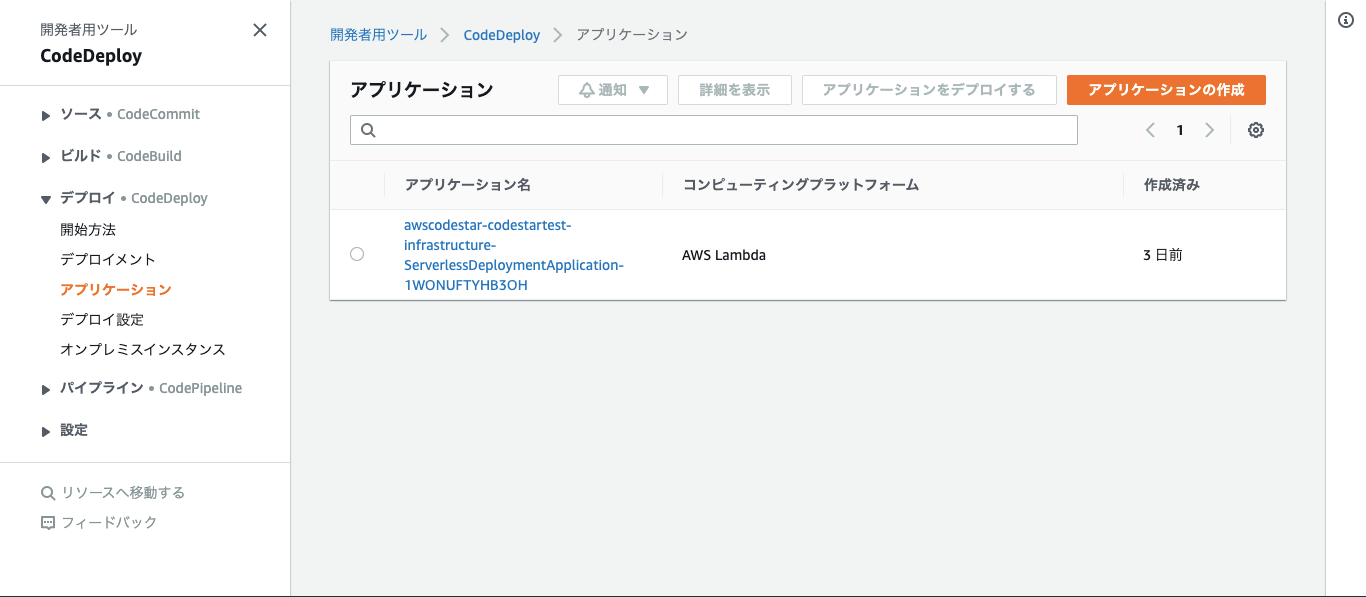Select the awscodestar application radio button
This screenshot has height=597, width=1366.
357,254
